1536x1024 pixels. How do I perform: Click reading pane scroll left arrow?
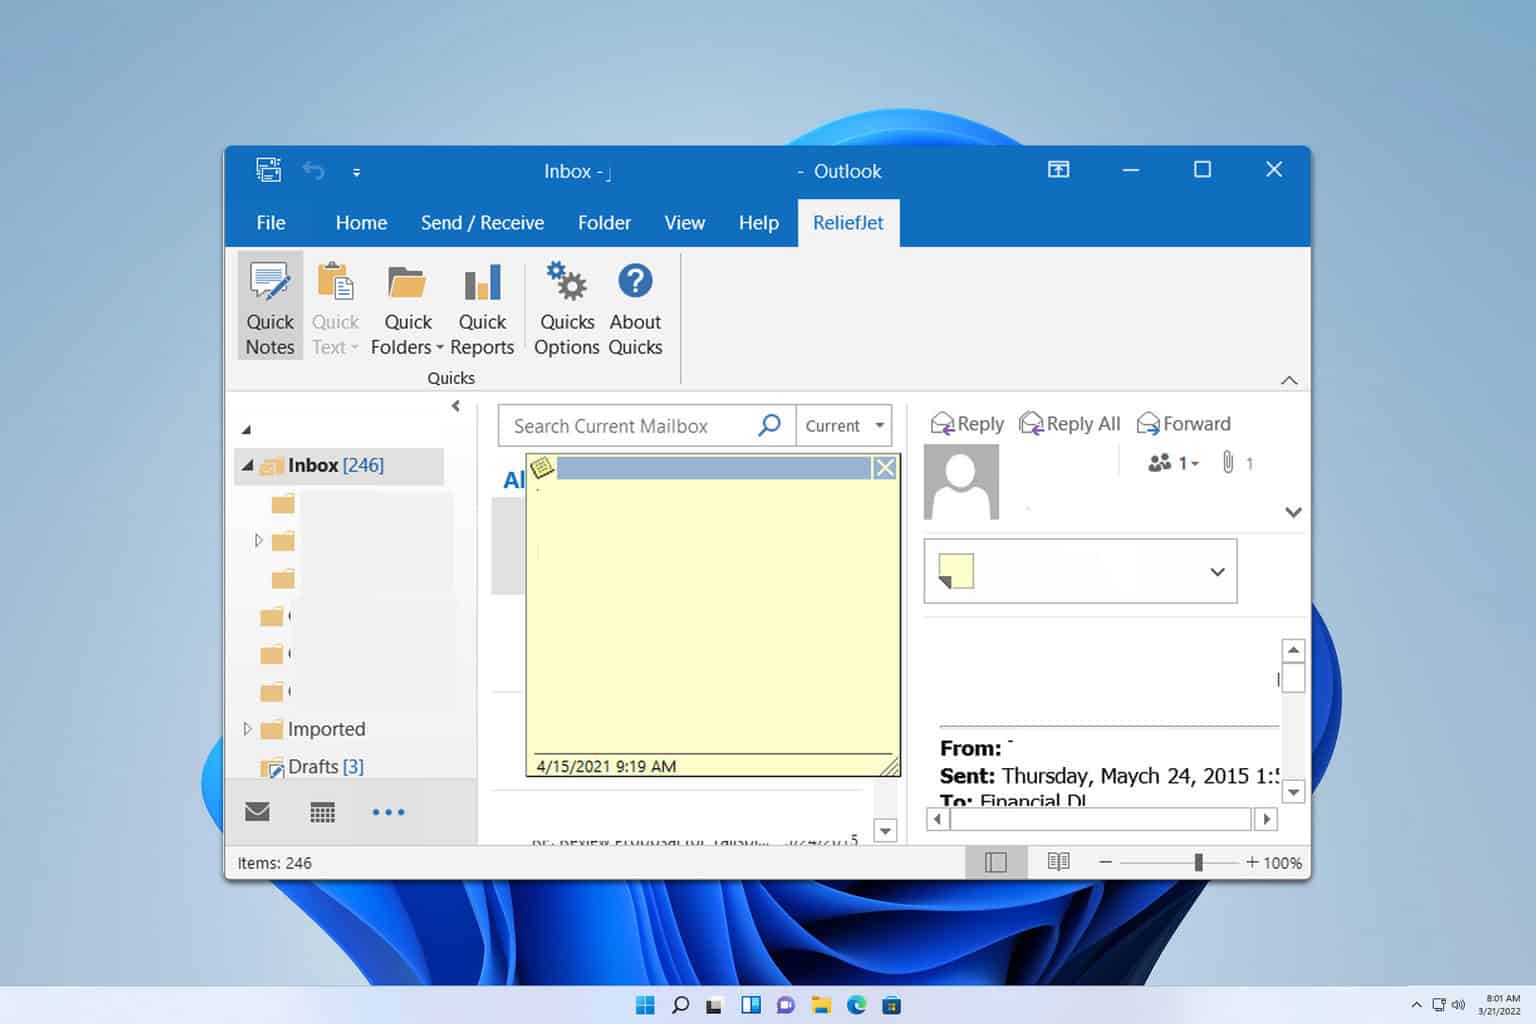point(937,819)
